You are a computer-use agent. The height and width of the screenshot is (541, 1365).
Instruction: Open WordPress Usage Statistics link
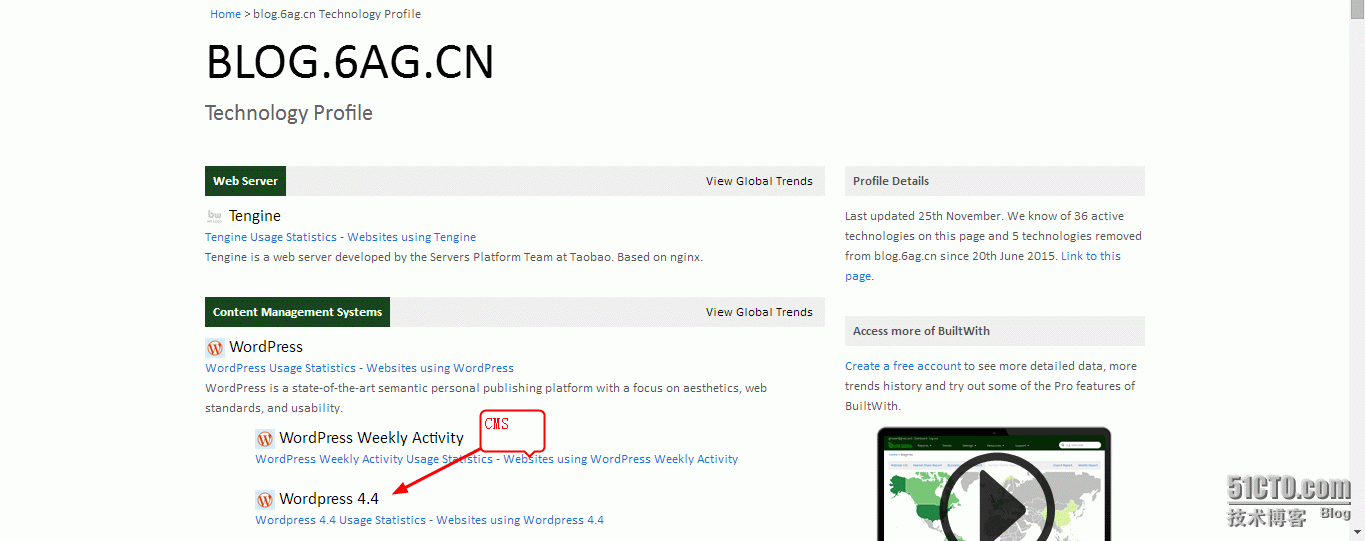tap(280, 368)
